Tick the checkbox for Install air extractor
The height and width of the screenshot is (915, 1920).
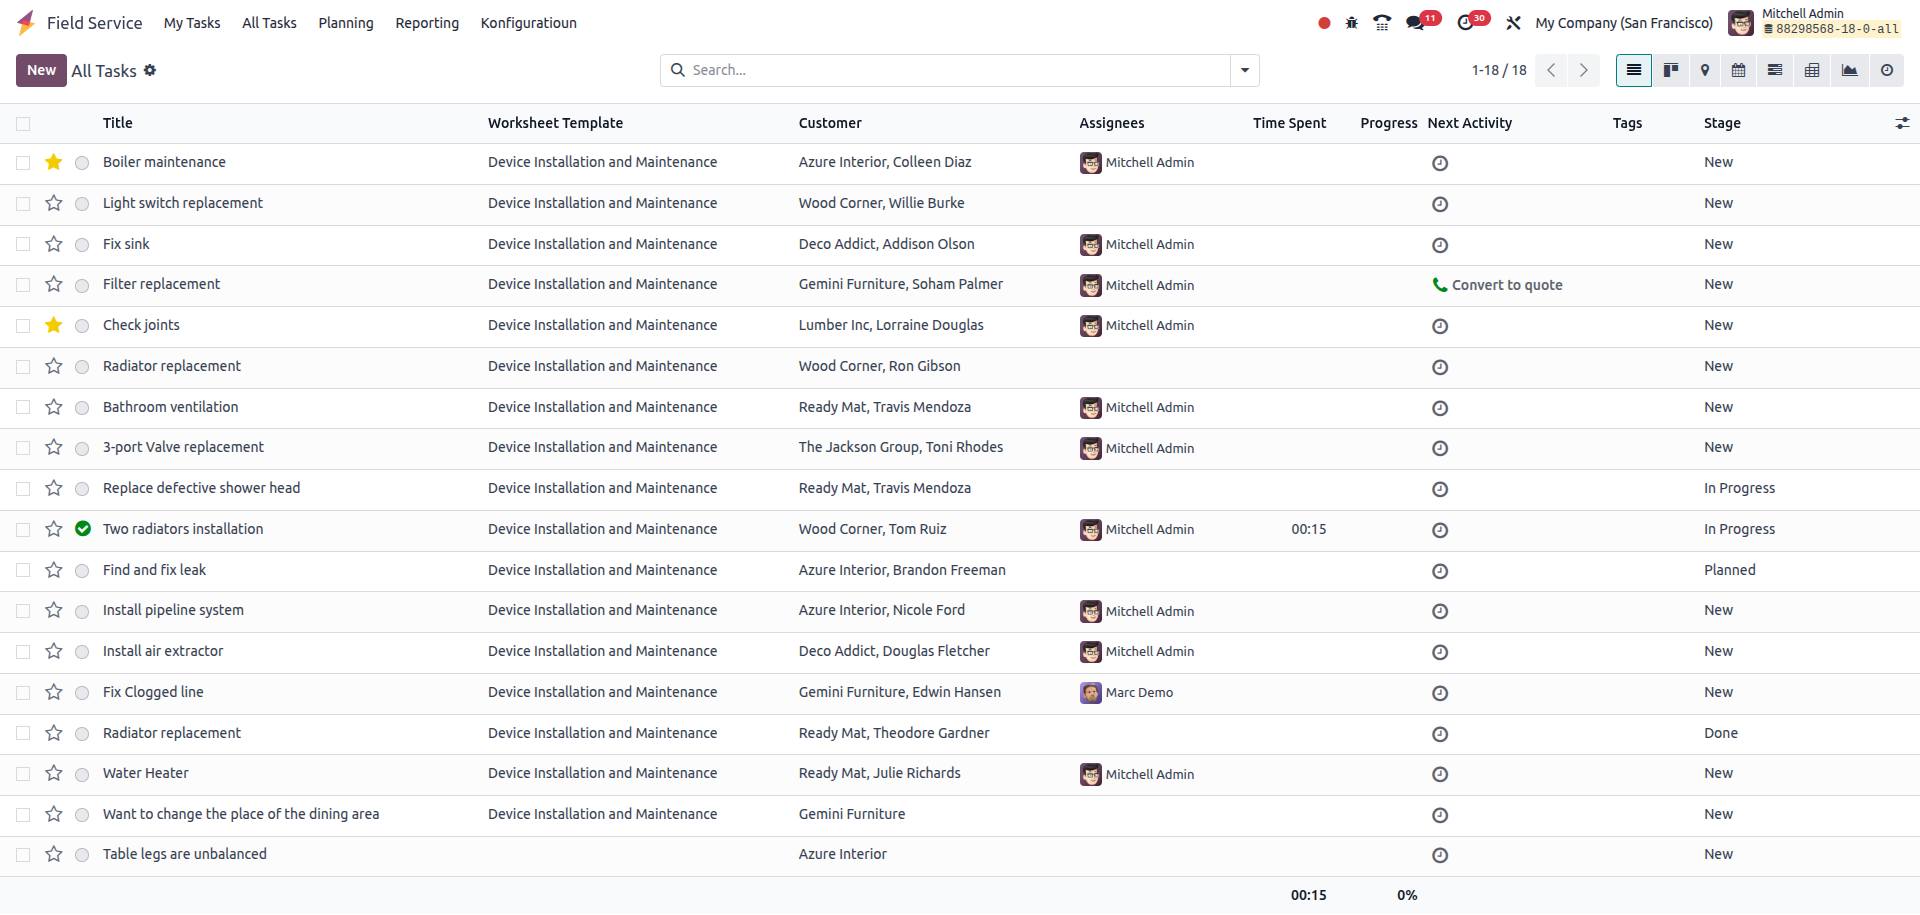23,652
